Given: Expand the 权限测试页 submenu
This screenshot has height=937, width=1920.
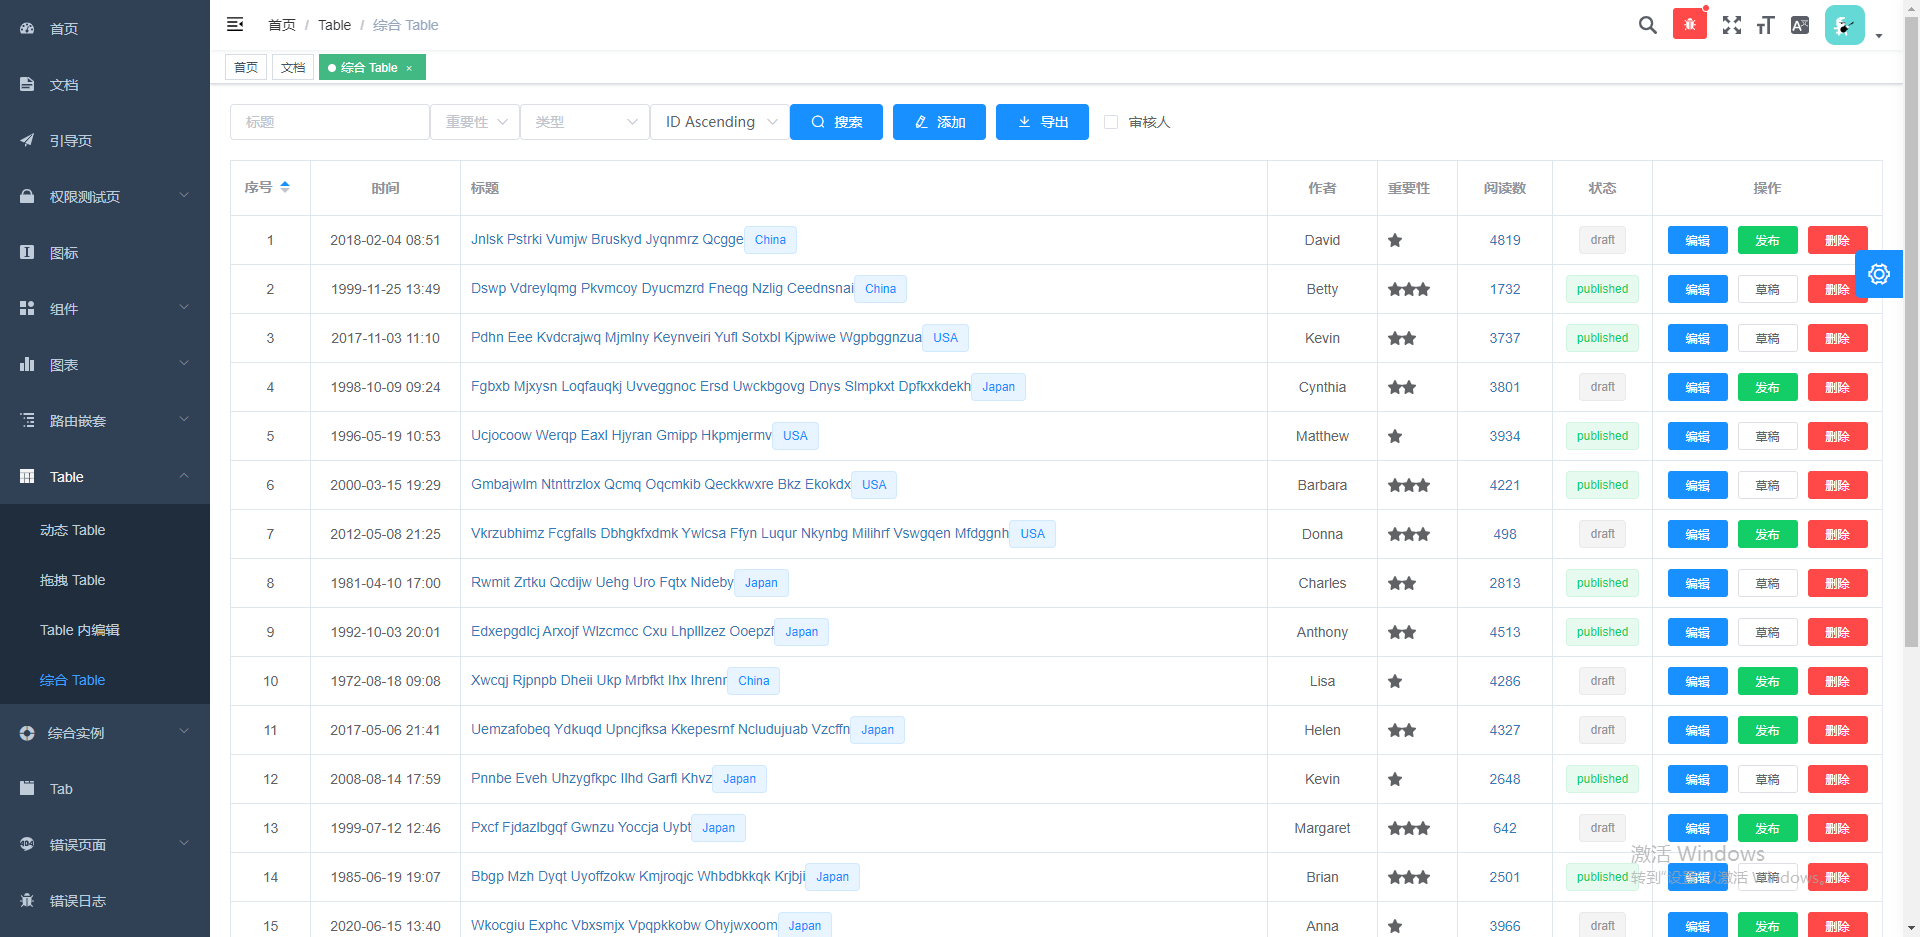Looking at the screenshot, I should click(x=184, y=195).
